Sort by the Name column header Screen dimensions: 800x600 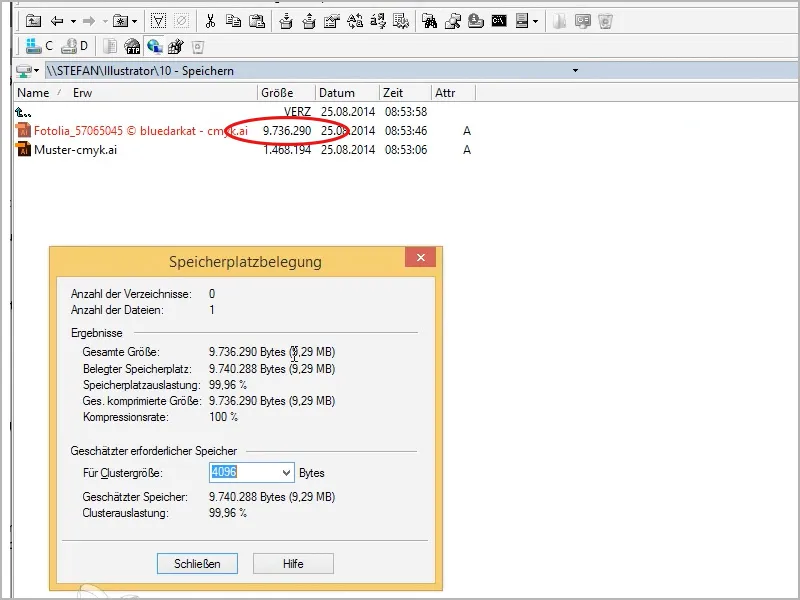(x=33, y=93)
